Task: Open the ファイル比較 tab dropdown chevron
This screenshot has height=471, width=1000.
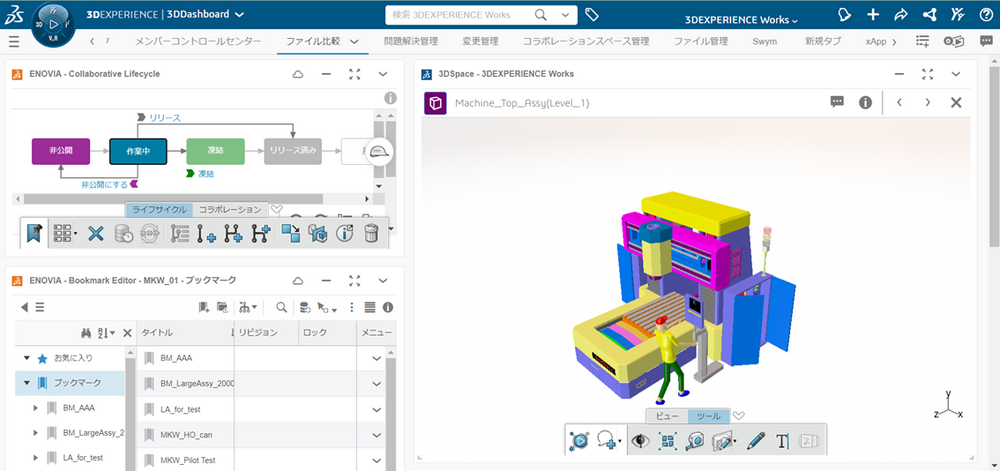Action: [355, 41]
